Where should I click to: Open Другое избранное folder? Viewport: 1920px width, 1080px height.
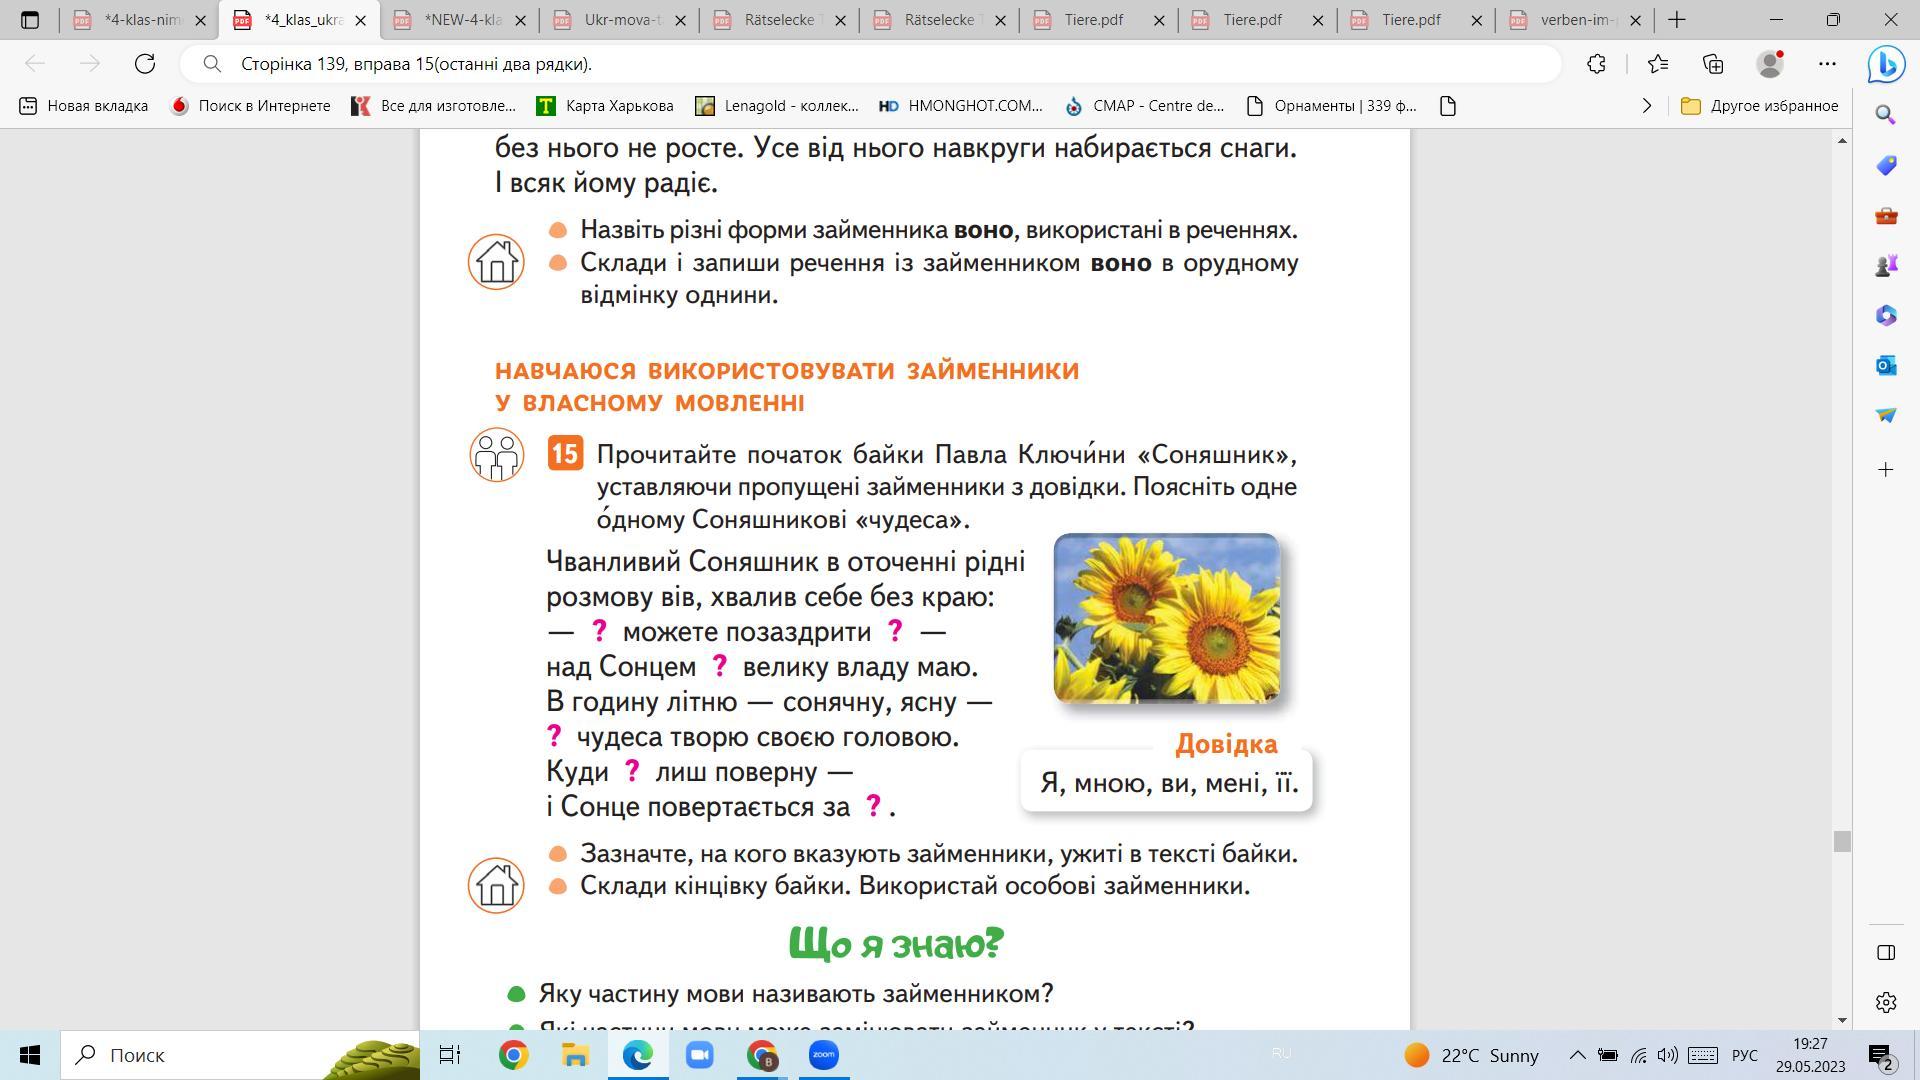[x=1760, y=106]
